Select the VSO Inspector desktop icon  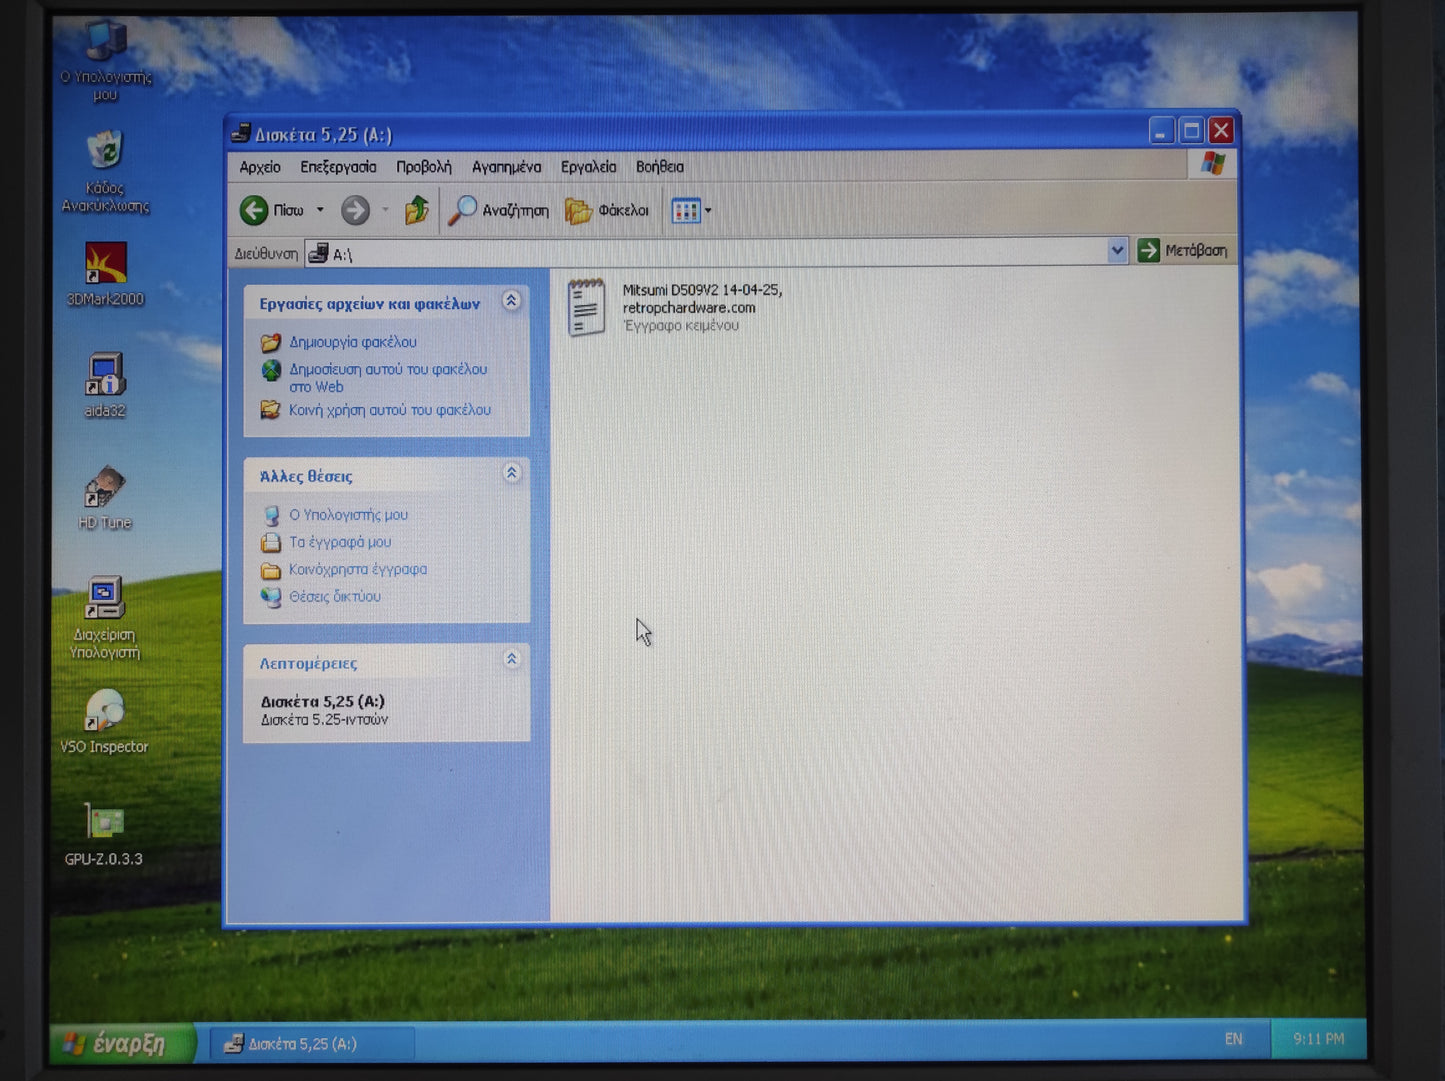click(x=105, y=712)
